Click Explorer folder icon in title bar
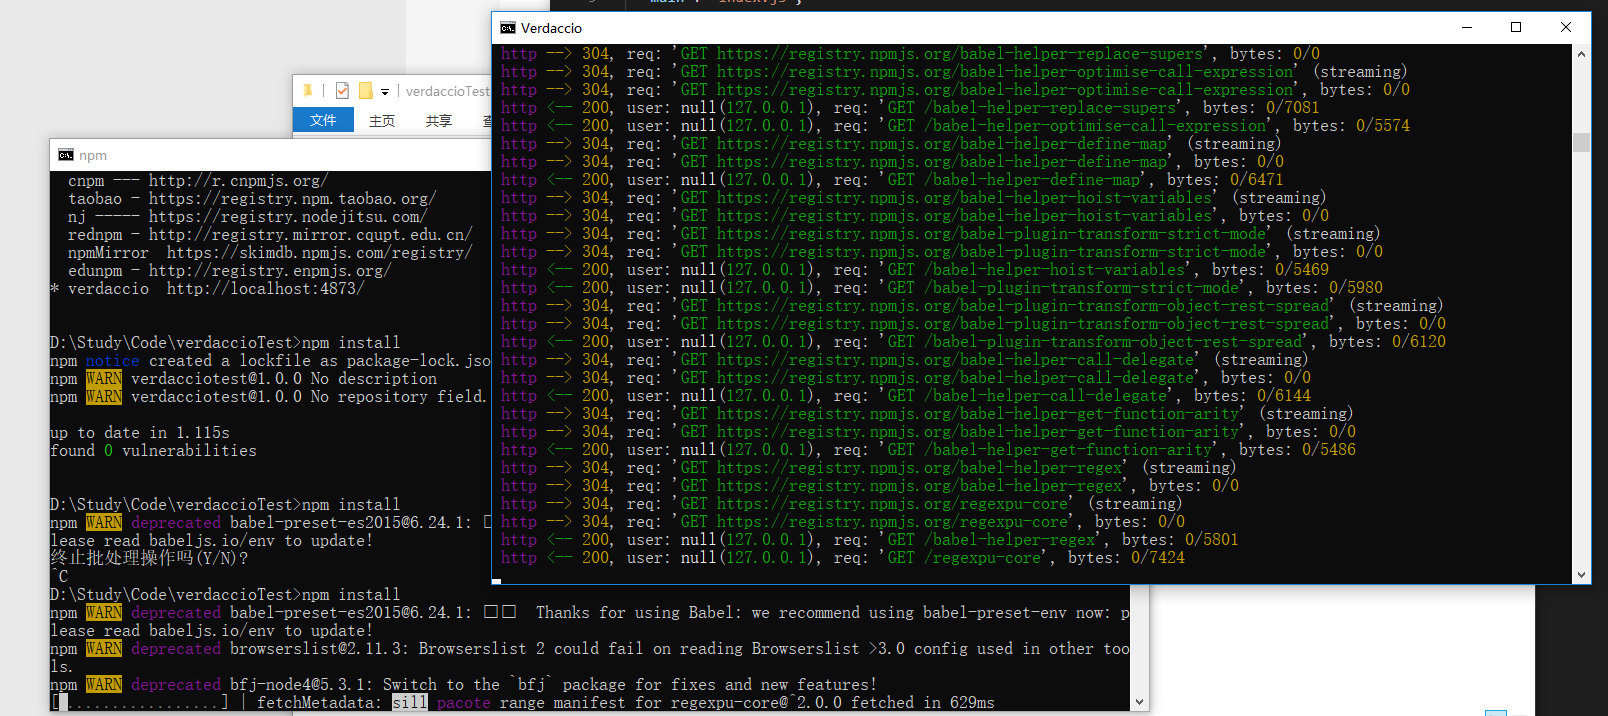The width and height of the screenshot is (1608, 716). 308,91
